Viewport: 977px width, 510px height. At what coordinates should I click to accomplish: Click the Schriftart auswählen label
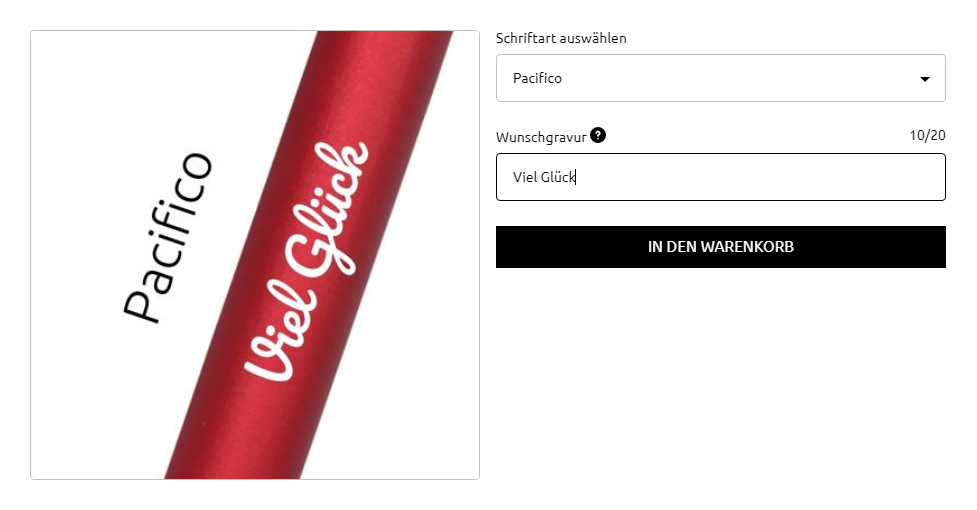561,38
